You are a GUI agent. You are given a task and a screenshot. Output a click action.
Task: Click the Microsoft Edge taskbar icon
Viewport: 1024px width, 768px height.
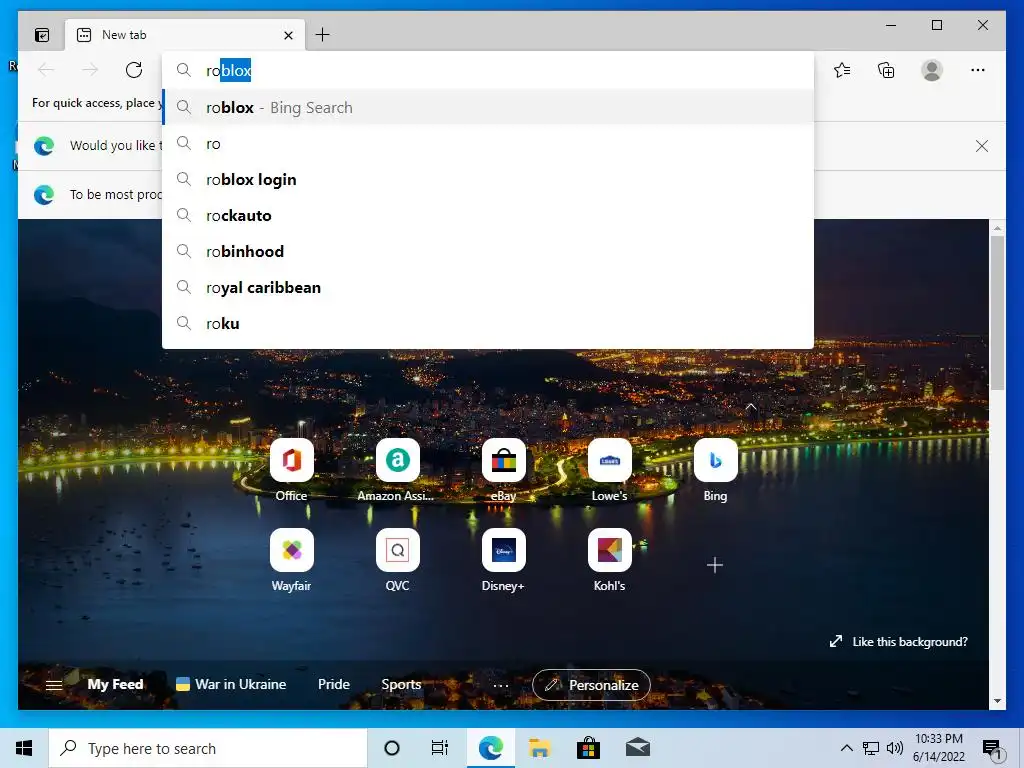[490, 748]
